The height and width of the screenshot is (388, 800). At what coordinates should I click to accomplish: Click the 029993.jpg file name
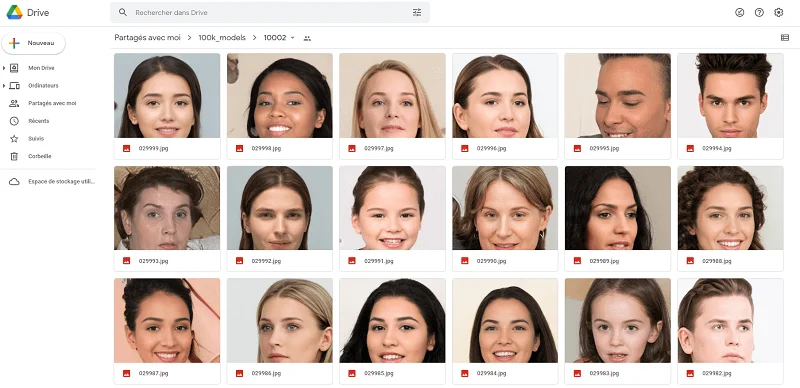pos(154,261)
